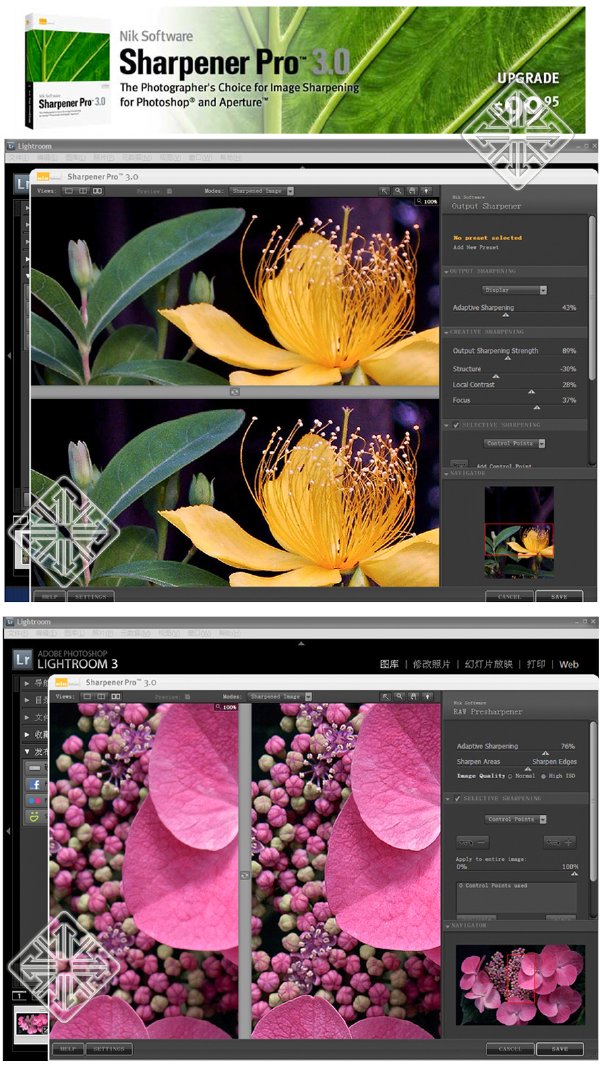The height and width of the screenshot is (1080, 600).
Task: Click the swap icon between pink flower previews
Action: [245, 875]
